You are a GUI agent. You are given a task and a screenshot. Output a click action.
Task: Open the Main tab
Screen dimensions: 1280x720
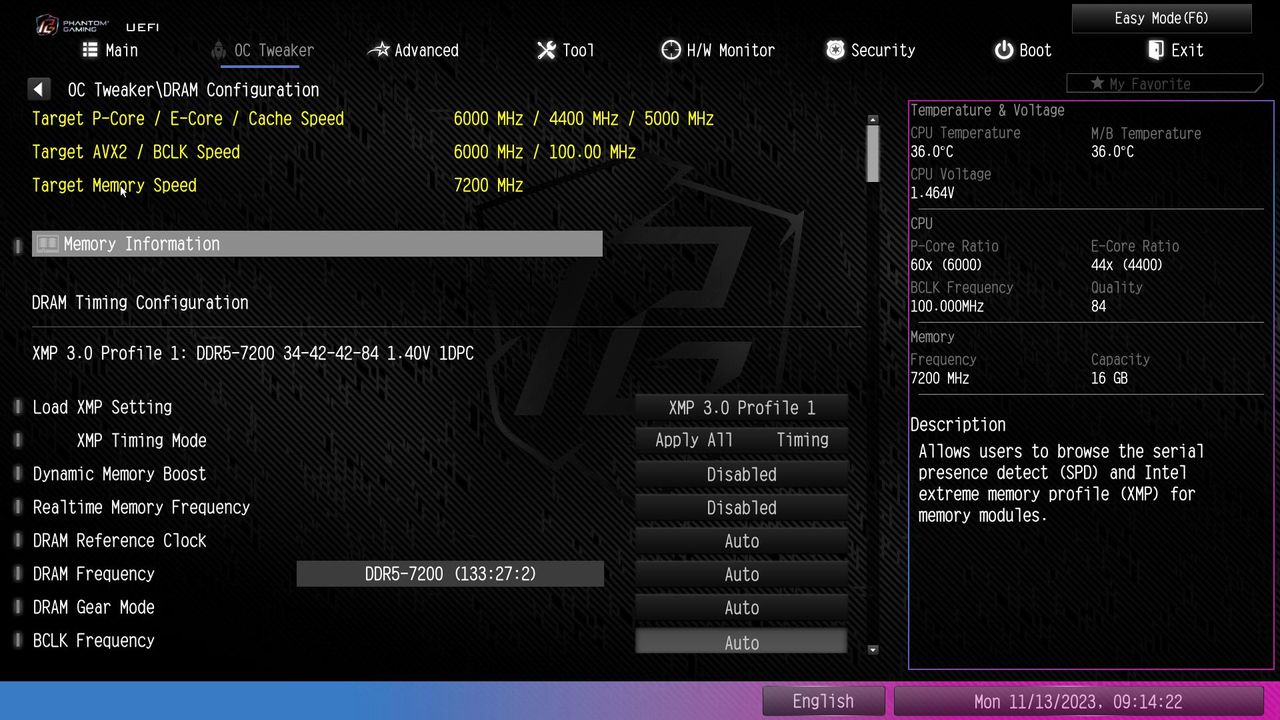click(x=110, y=50)
